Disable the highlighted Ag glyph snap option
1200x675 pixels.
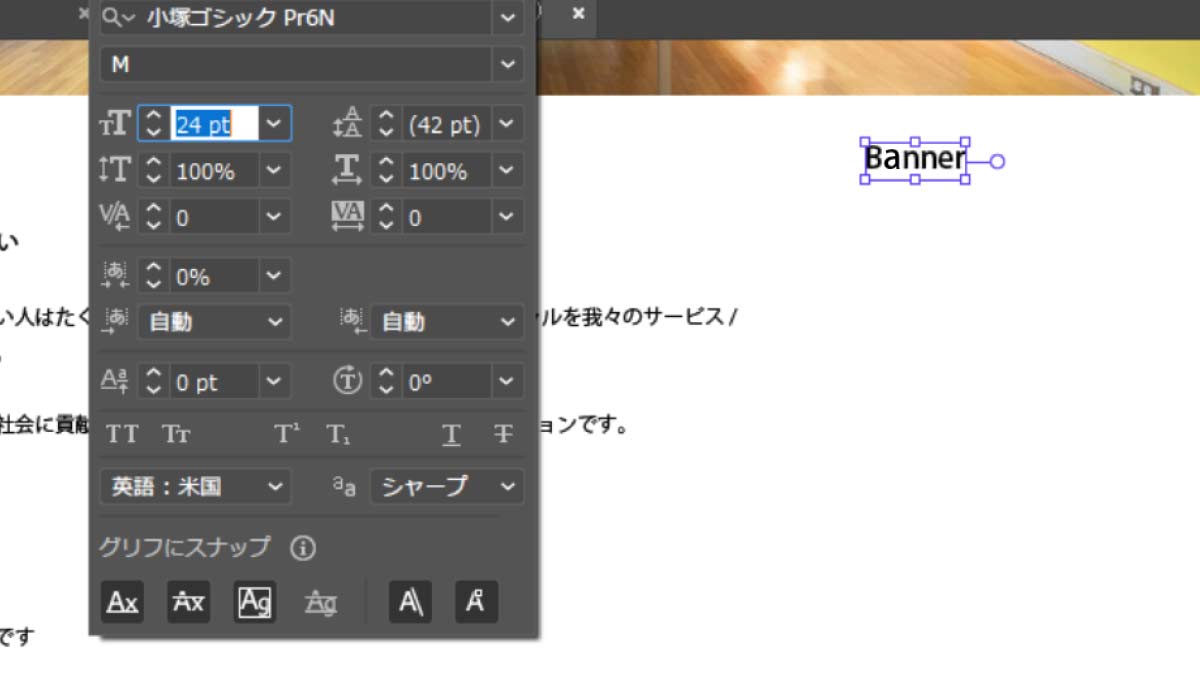pyautogui.click(x=254, y=601)
